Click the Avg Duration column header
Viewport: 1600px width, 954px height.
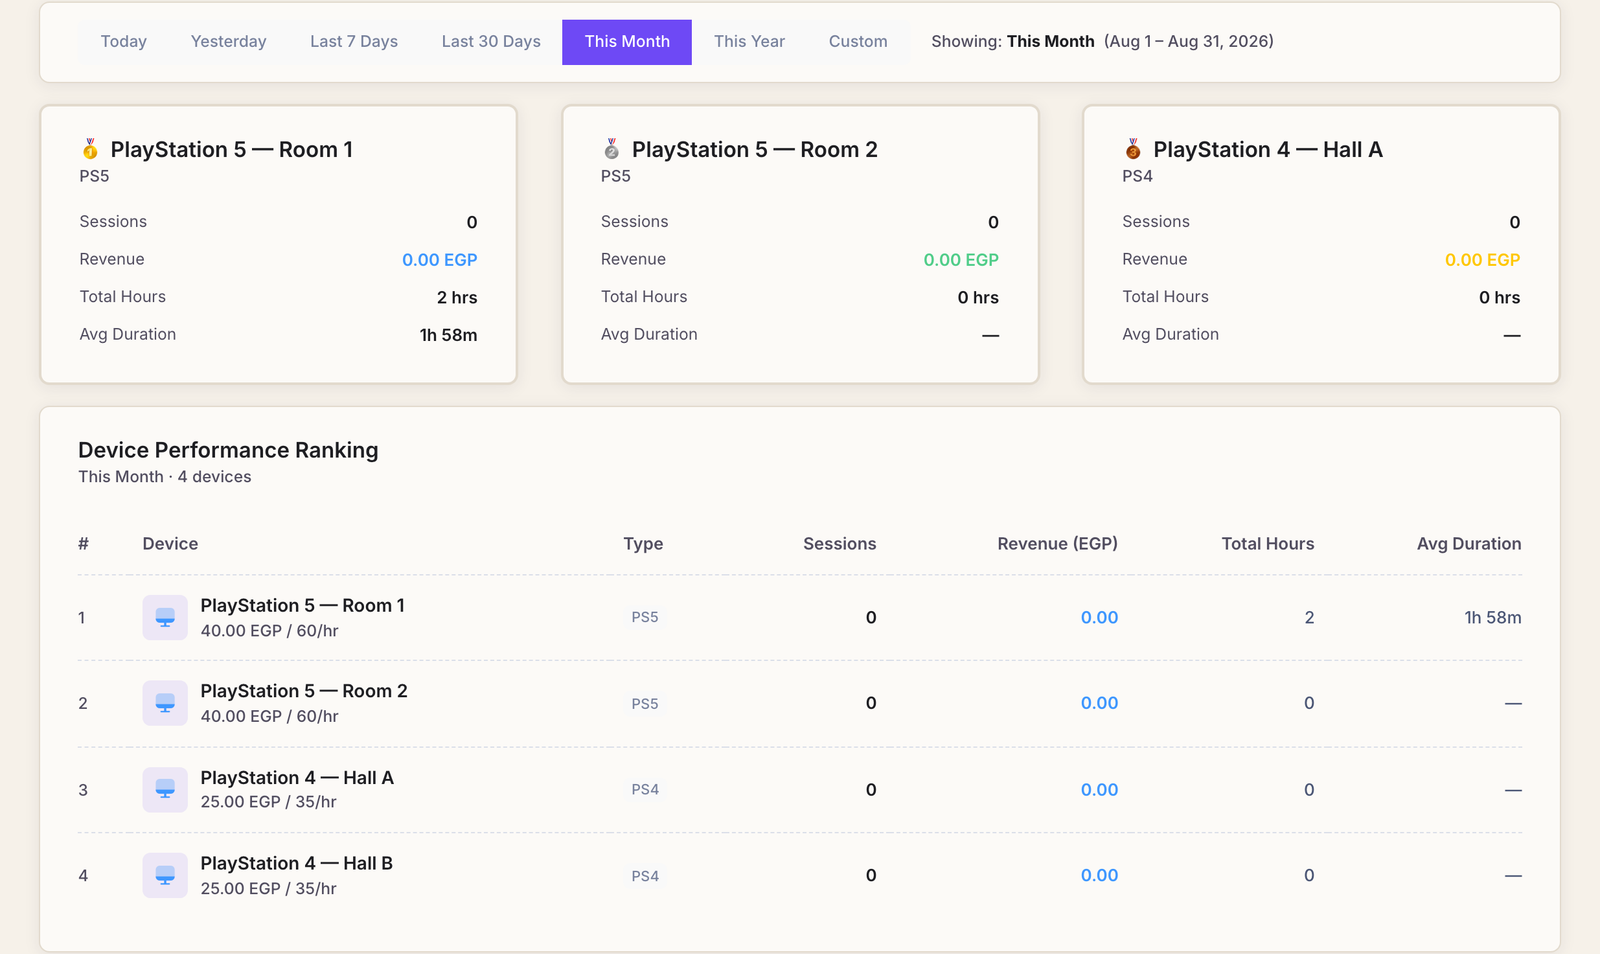(1469, 544)
